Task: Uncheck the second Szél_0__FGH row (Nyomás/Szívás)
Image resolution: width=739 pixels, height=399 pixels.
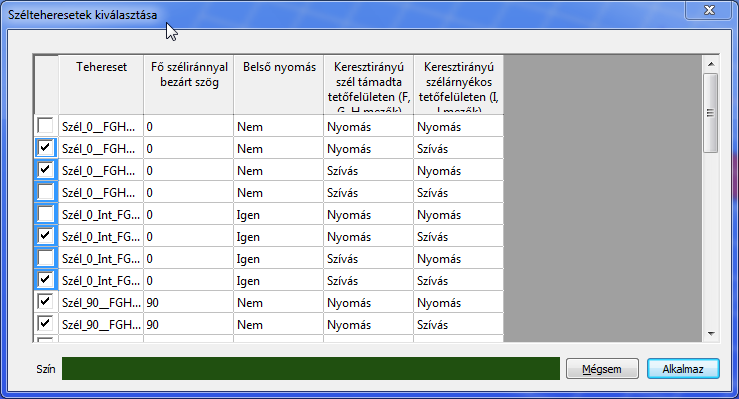Action: (x=45, y=148)
